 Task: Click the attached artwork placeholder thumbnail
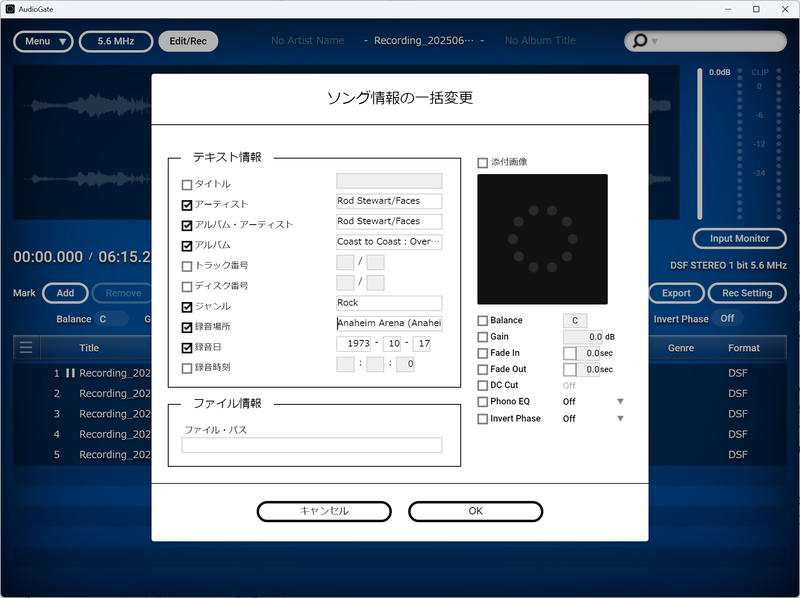point(542,238)
